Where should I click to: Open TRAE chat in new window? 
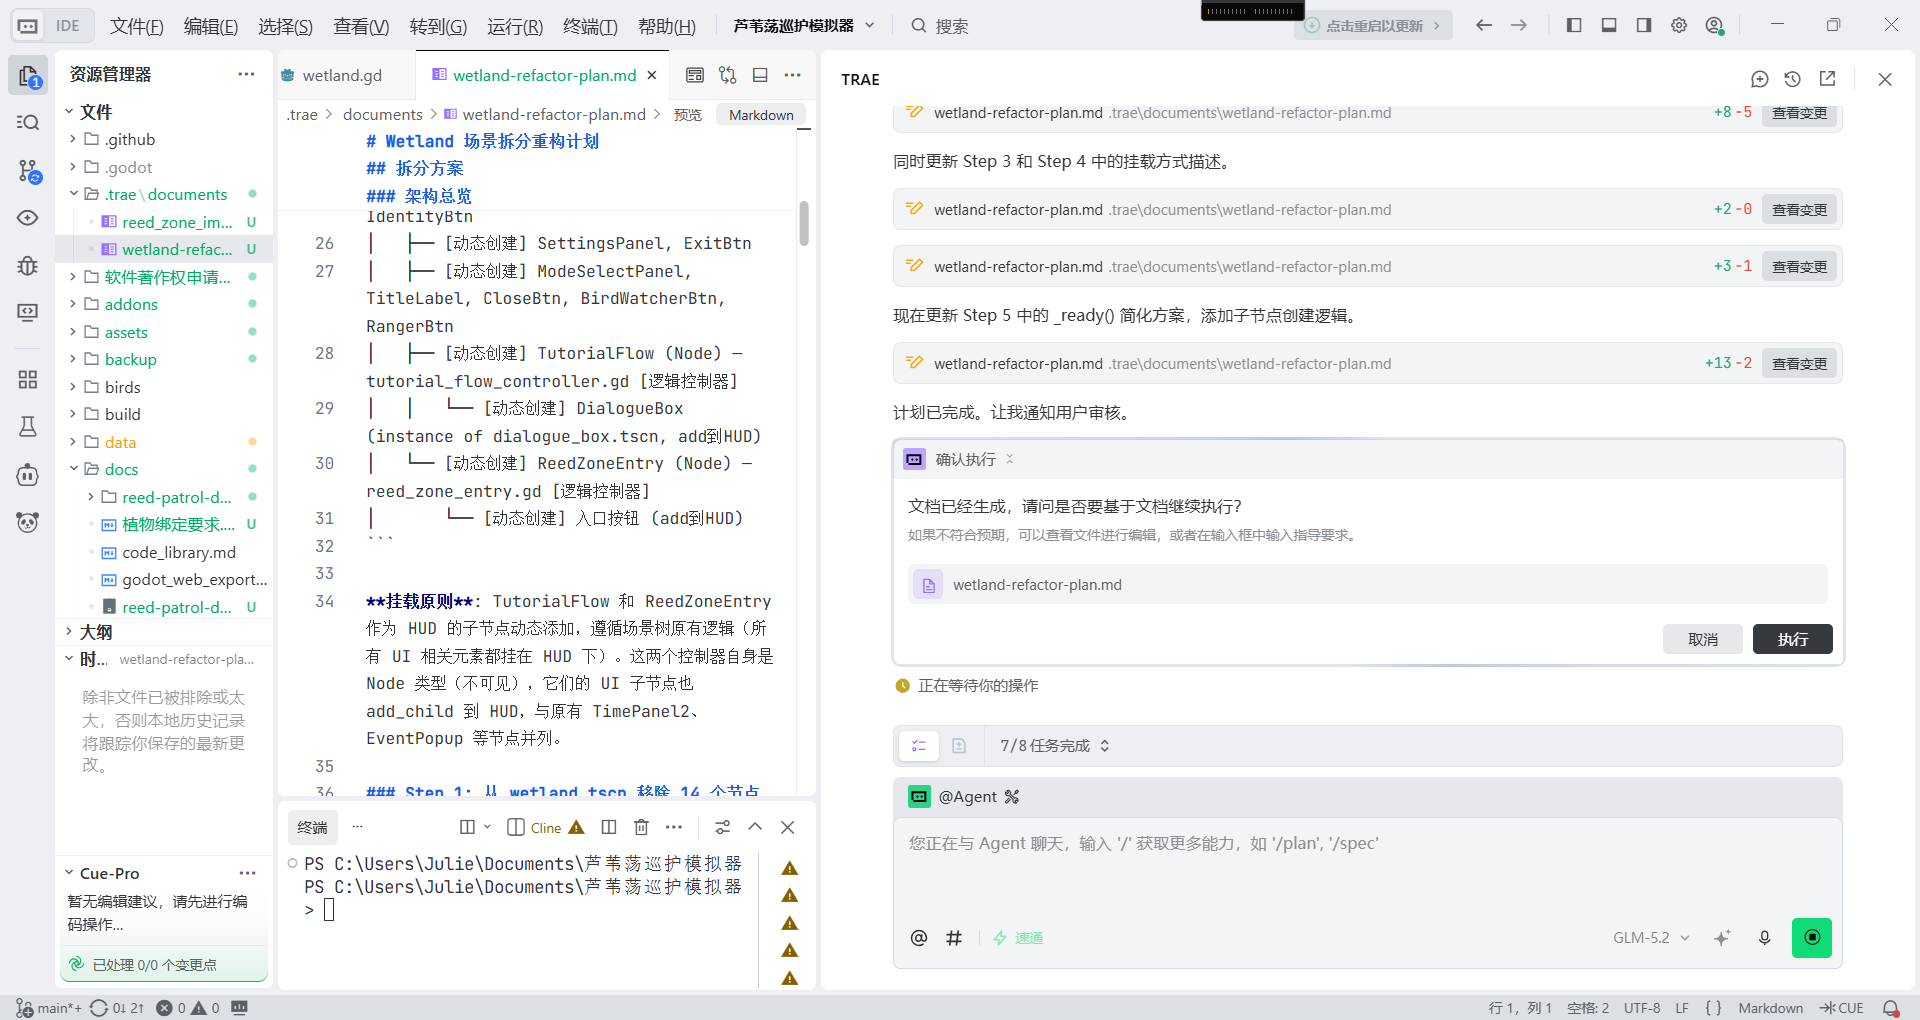[x=1827, y=79]
